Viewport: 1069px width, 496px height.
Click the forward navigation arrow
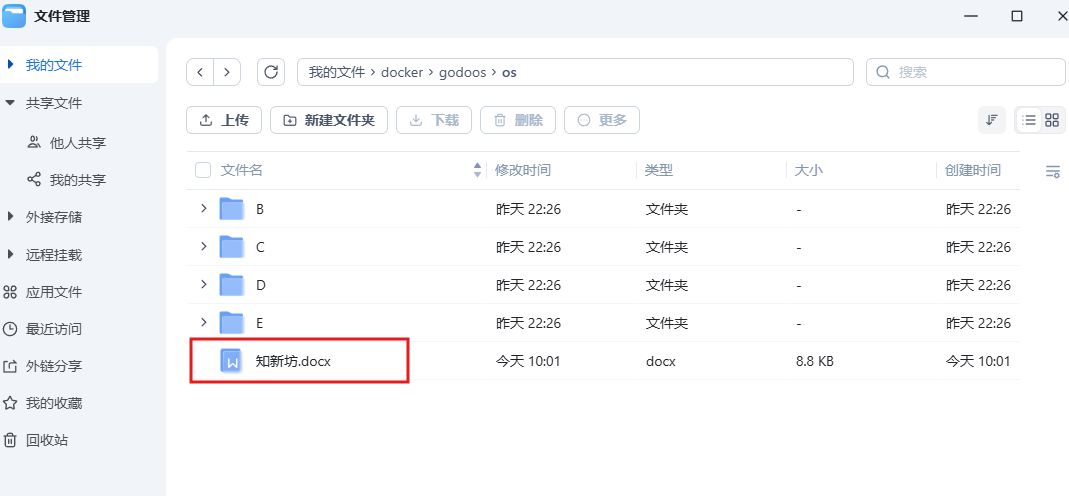227,72
